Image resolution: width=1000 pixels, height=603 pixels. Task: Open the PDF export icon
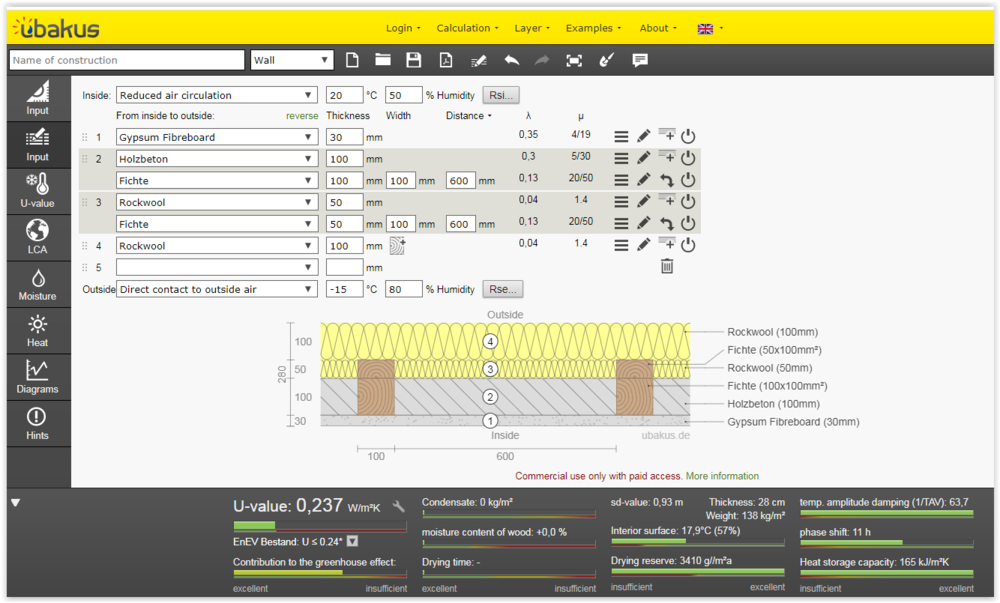click(446, 60)
